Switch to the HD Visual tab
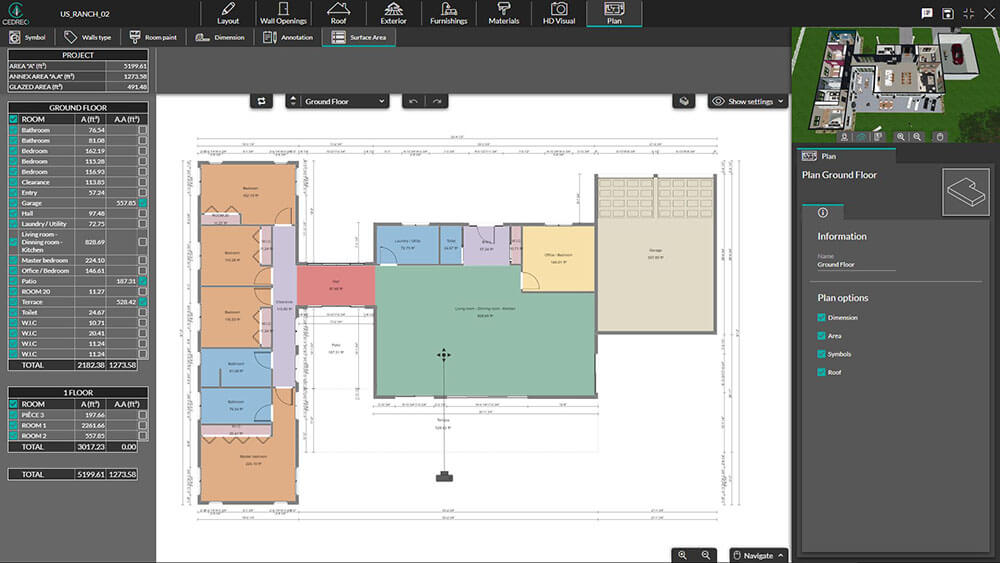Viewport: 1000px width, 563px height. pos(559,13)
